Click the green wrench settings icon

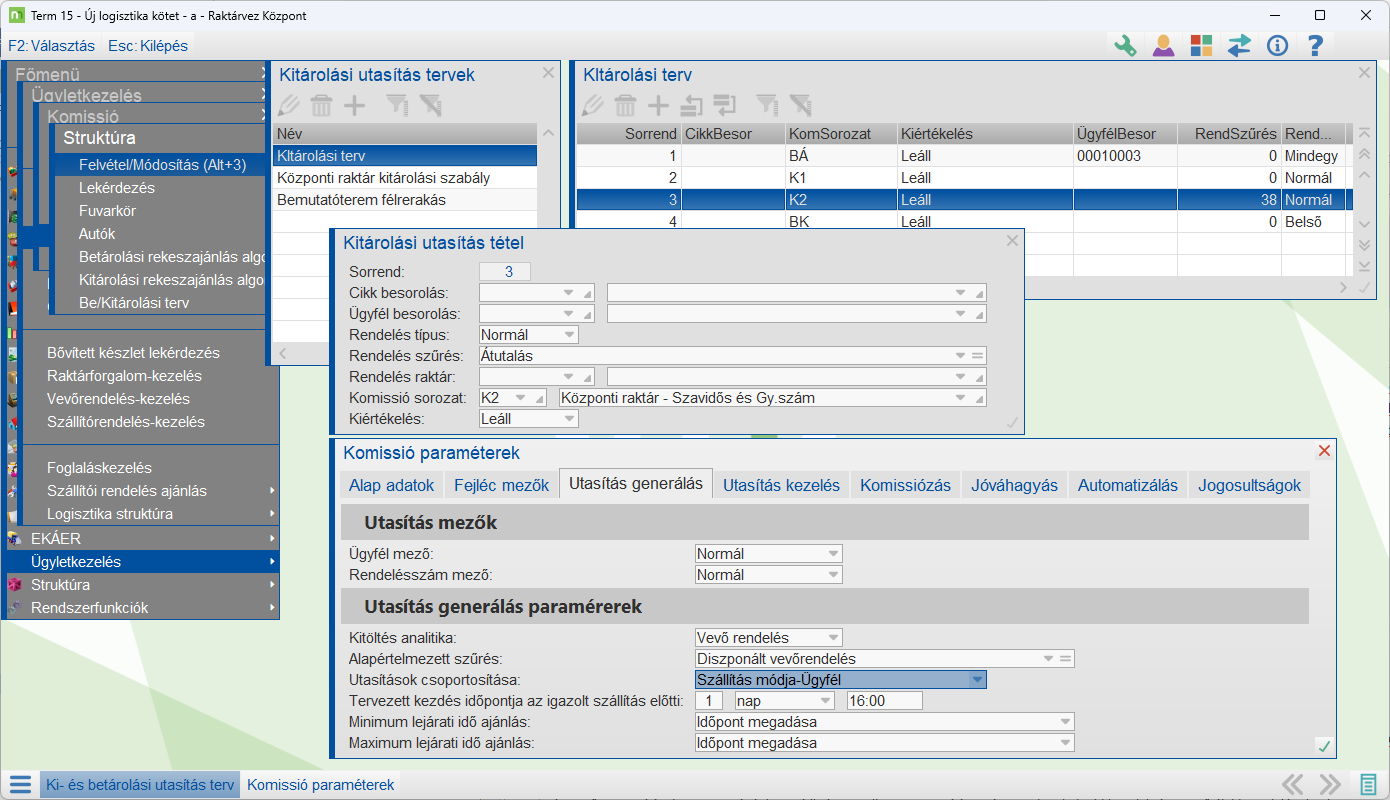coord(1125,46)
